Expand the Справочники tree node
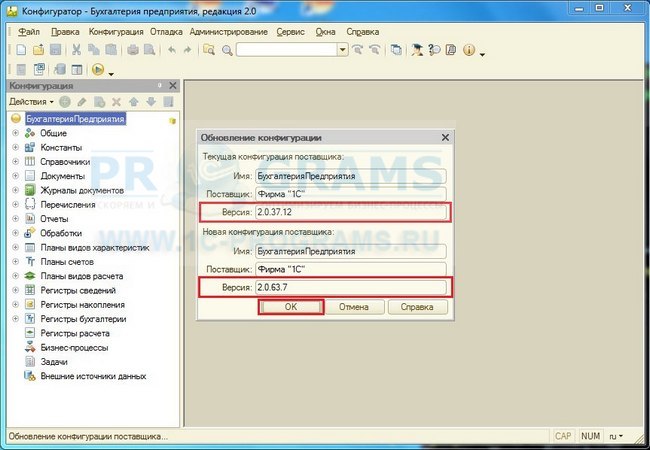650x450 pixels. [15, 162]
